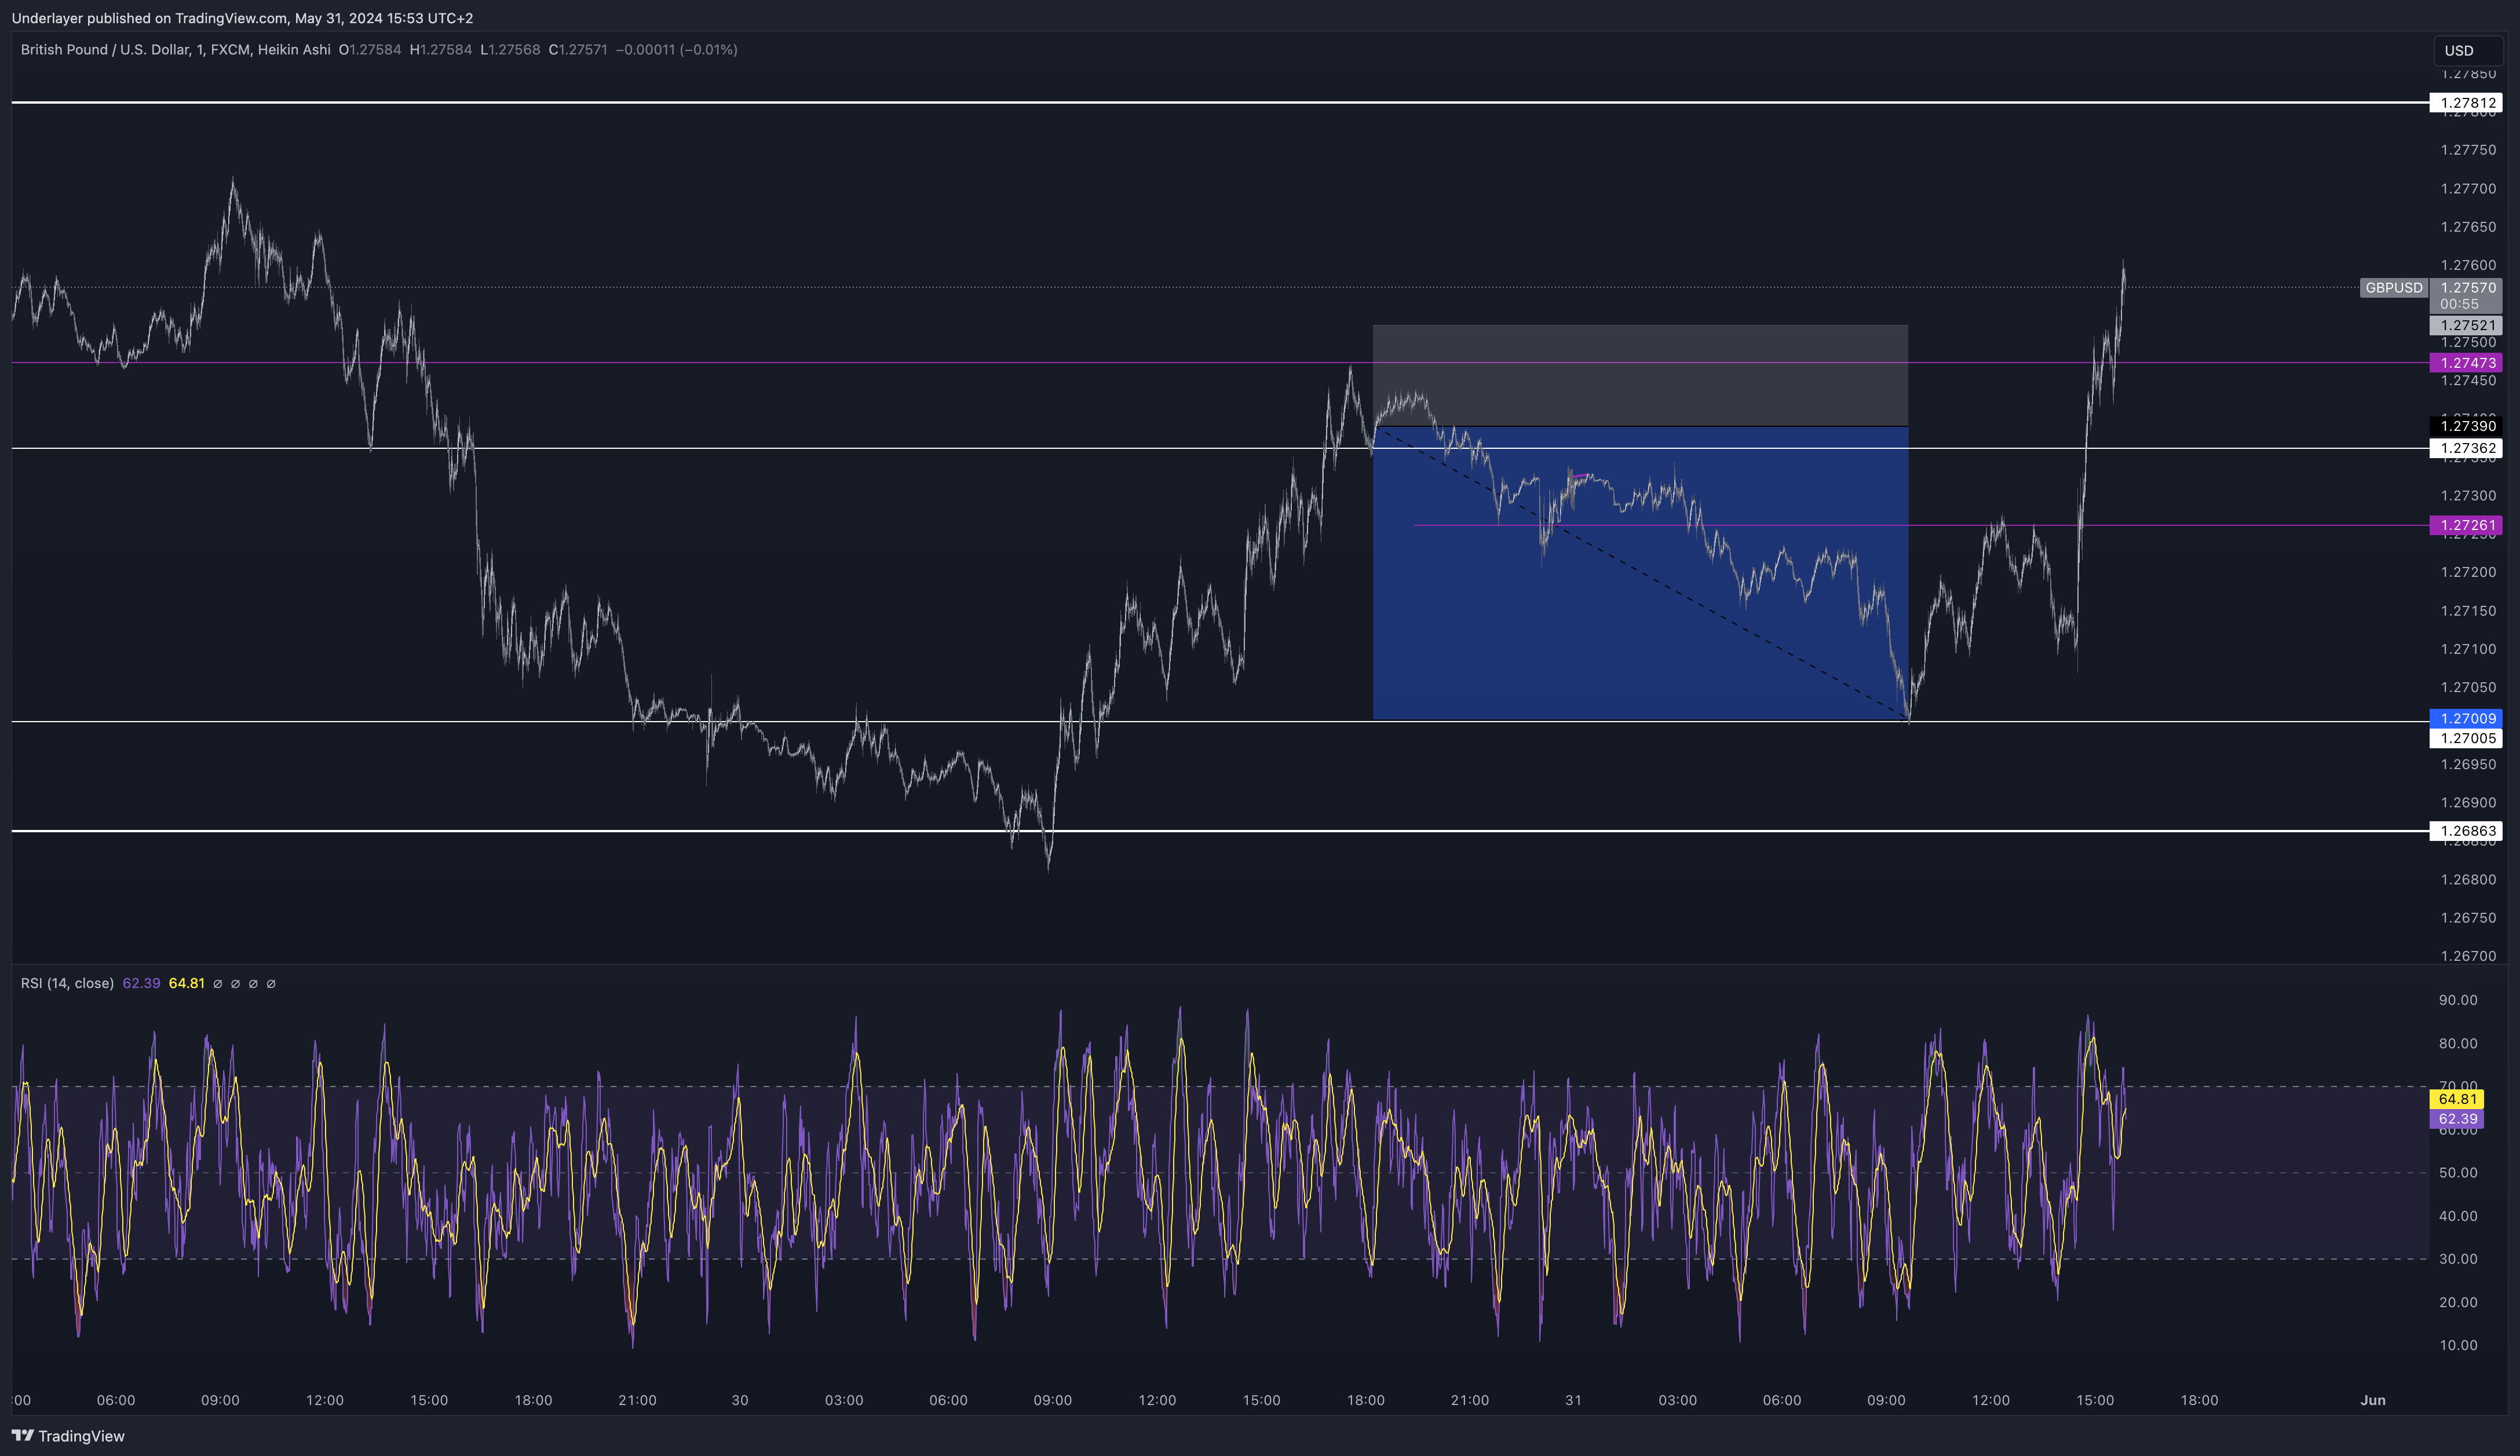Click the 1.26950 price axis tick
This screenshot has width=2520, height=1456.
[x=2468, y=765]
